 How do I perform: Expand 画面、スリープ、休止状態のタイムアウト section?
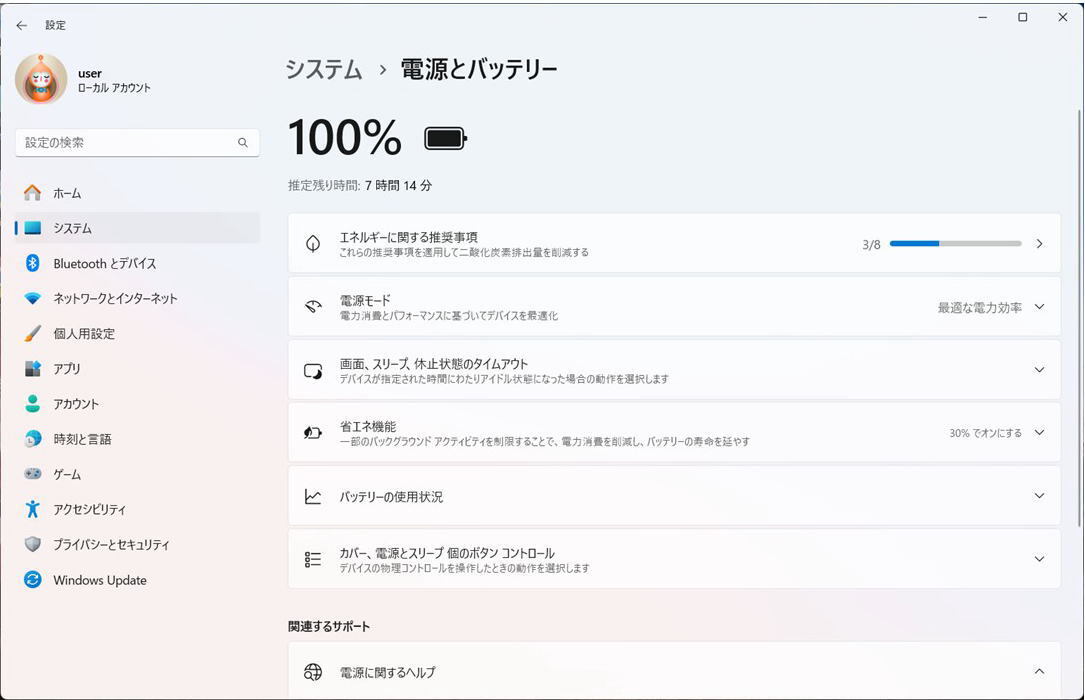point(1039,370)
